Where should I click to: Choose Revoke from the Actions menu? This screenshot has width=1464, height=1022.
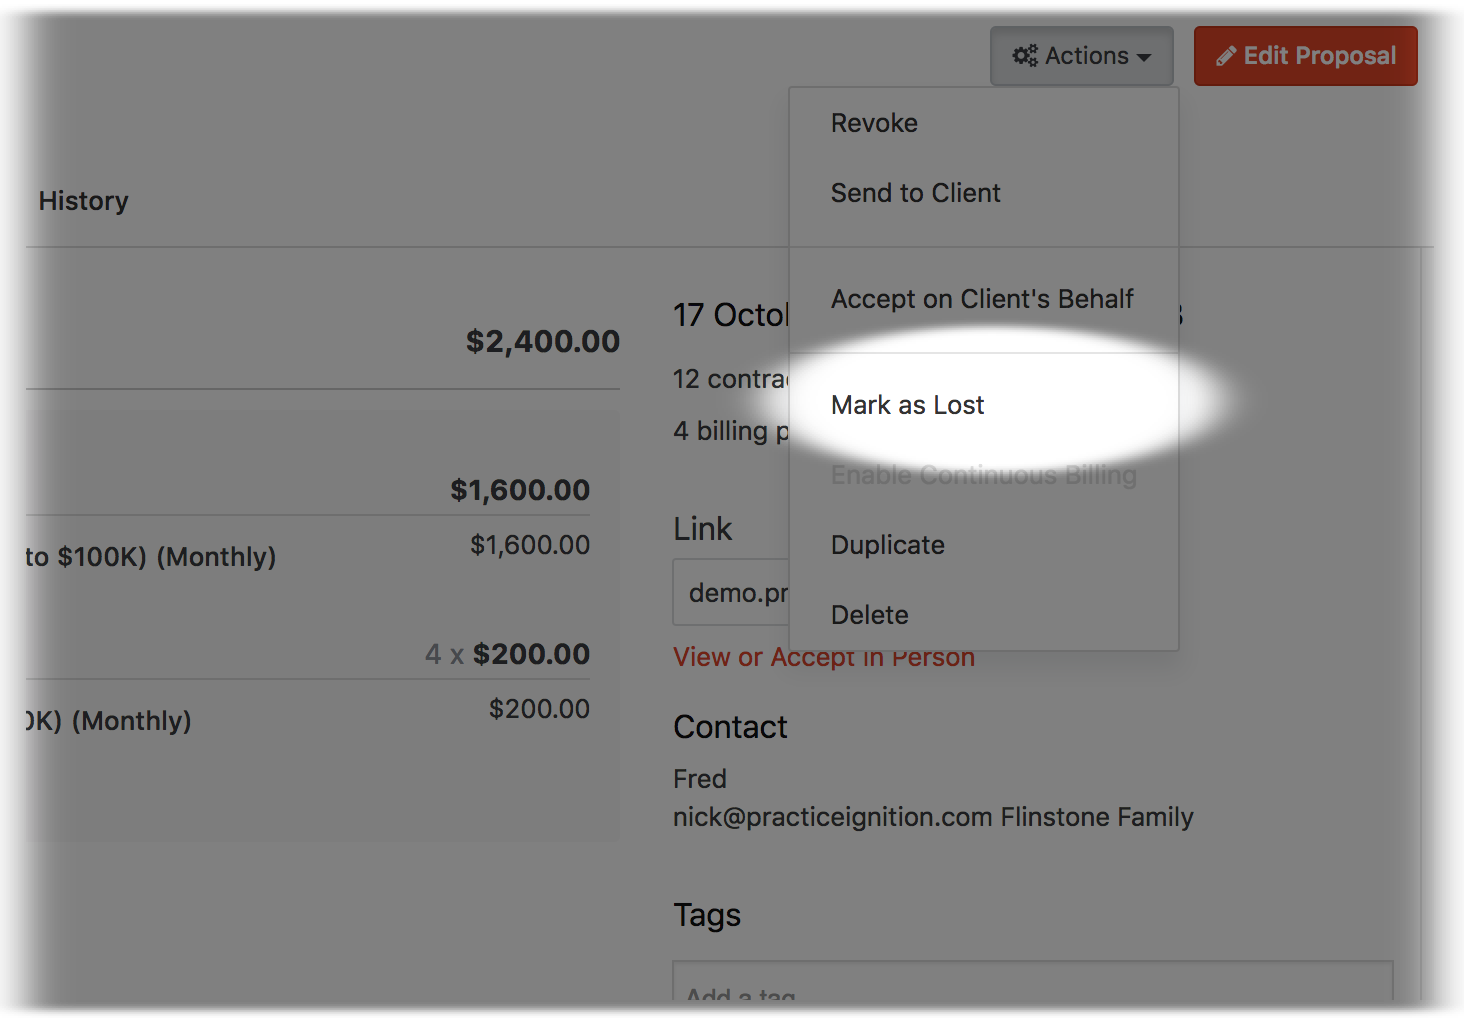[874, 123]
